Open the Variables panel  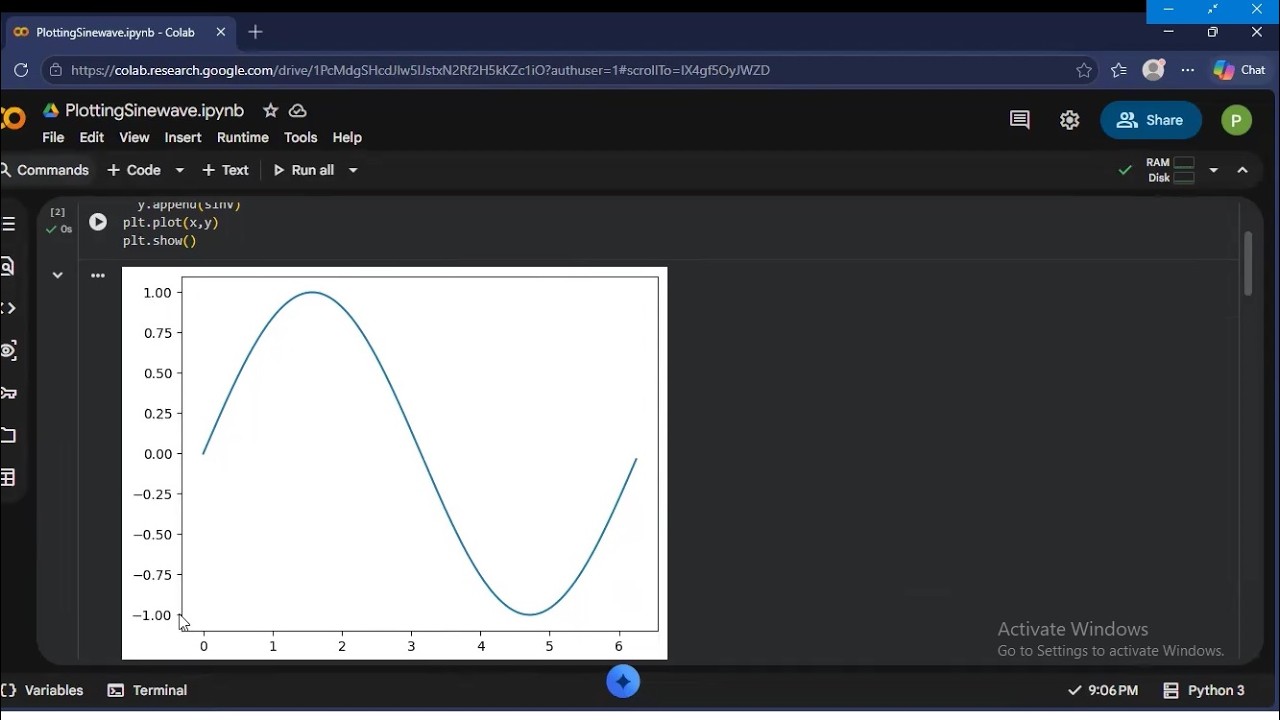coord(43,690)
